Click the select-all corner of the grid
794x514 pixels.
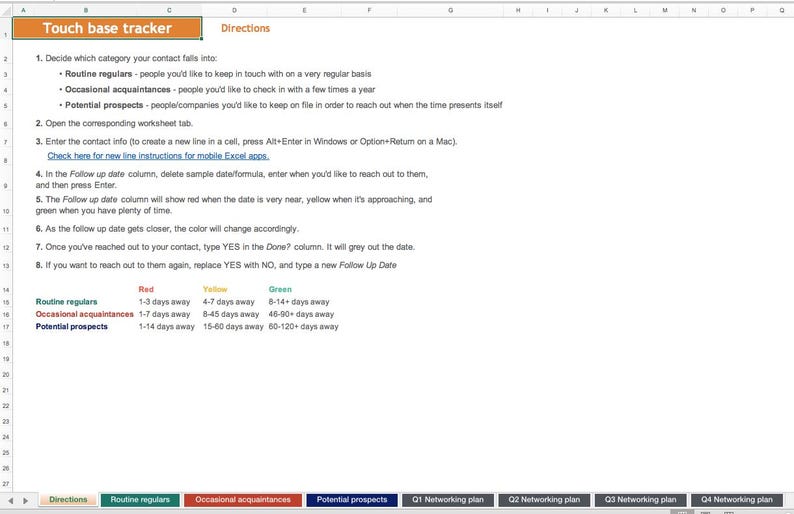coord(6,10)
